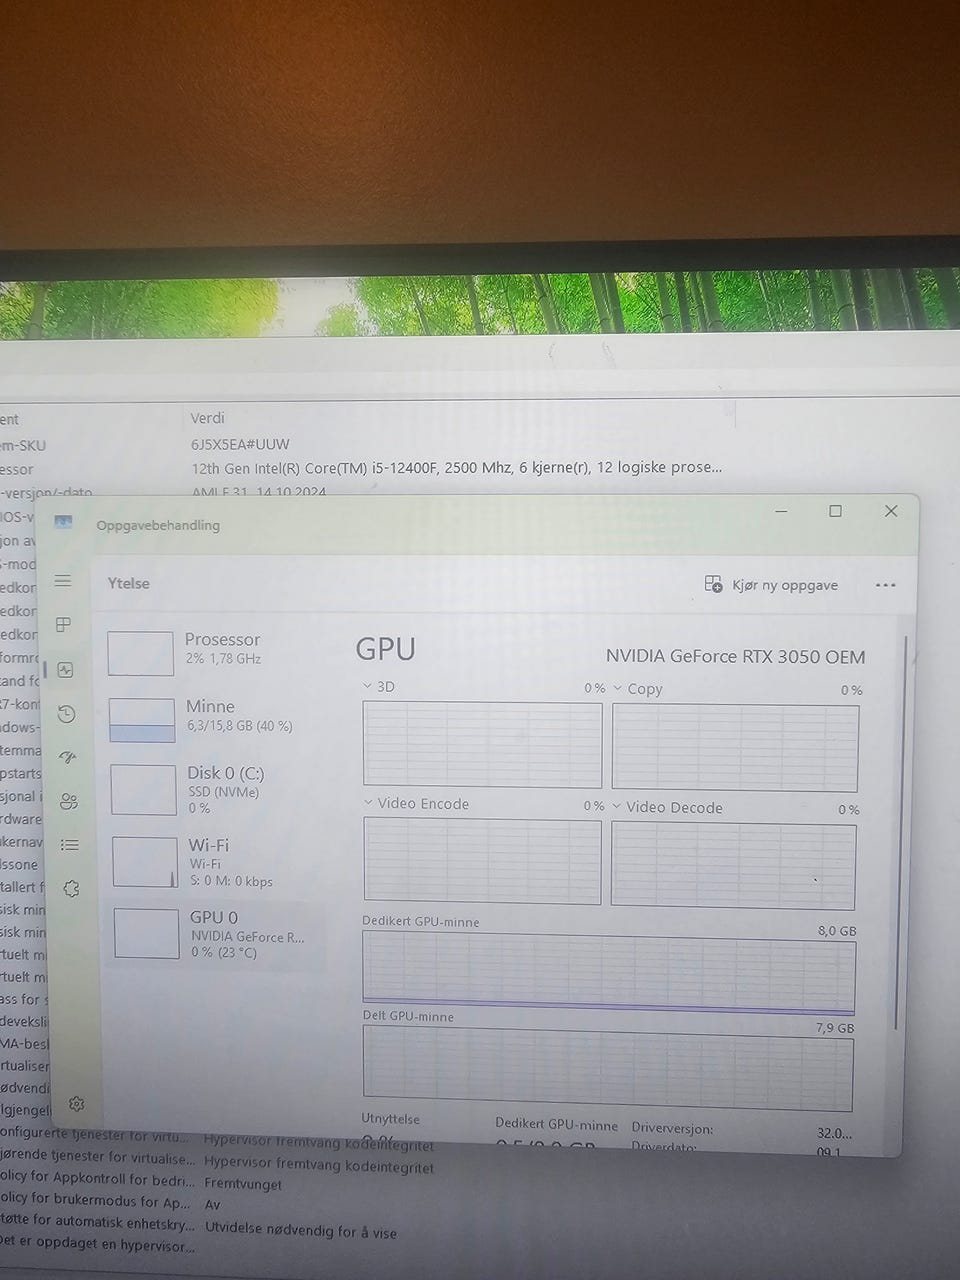This screenshot has width=960, height=1280.
Task: Select Prosessor in the performance list
Action: coord(213,652)
